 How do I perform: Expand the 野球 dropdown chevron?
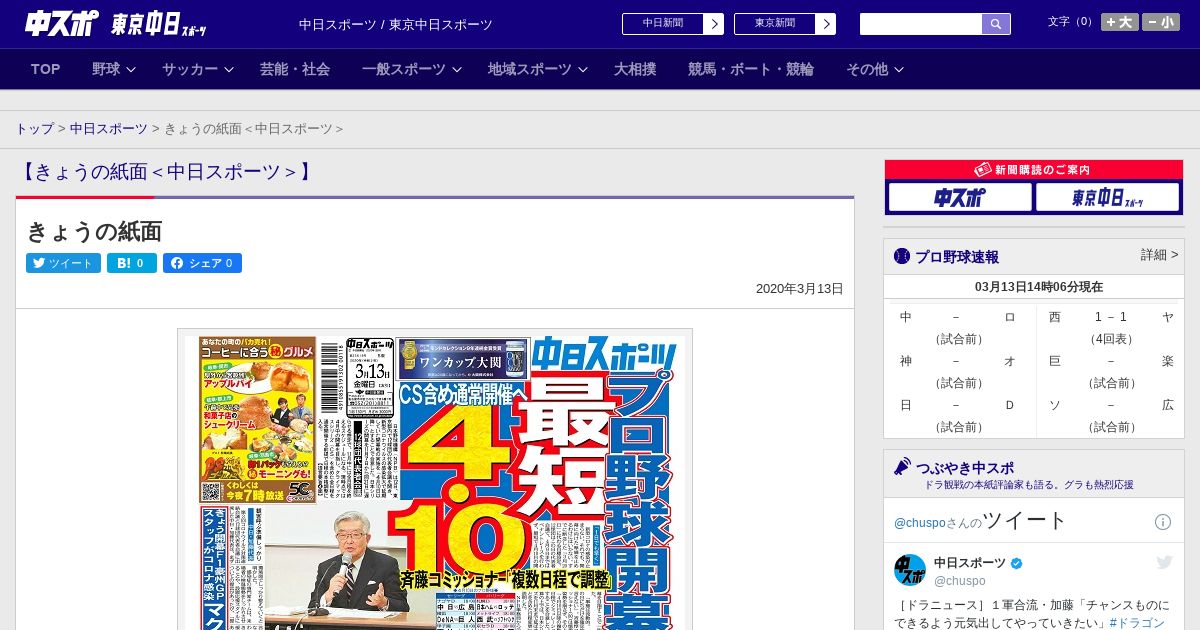(132, 70)
